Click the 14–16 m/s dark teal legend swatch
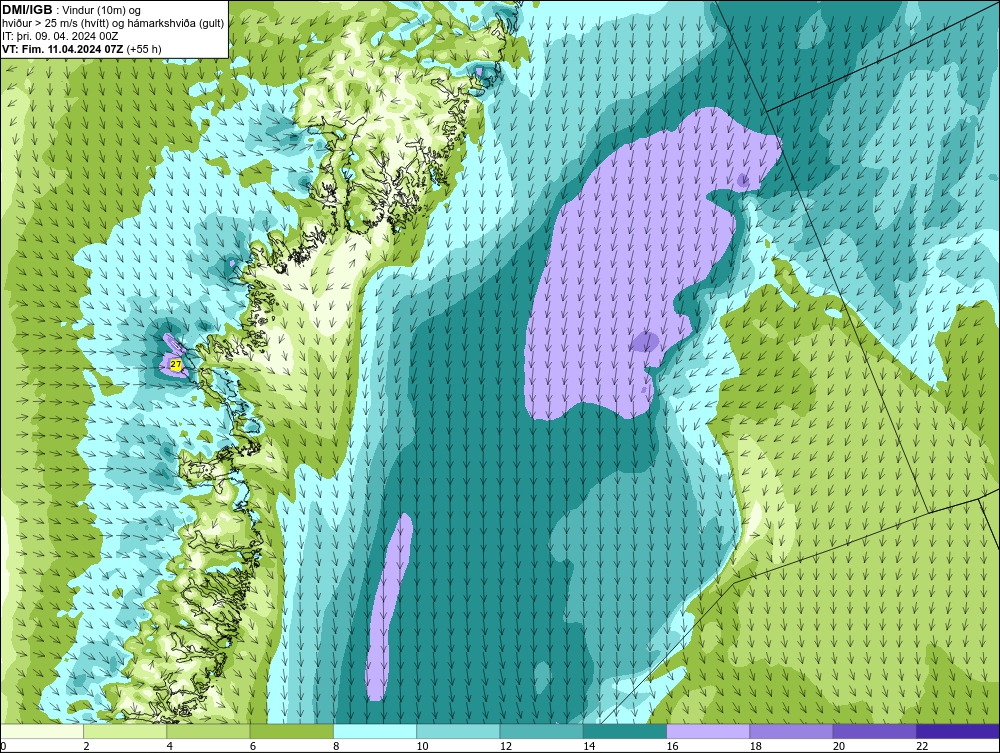 [624, 731]
